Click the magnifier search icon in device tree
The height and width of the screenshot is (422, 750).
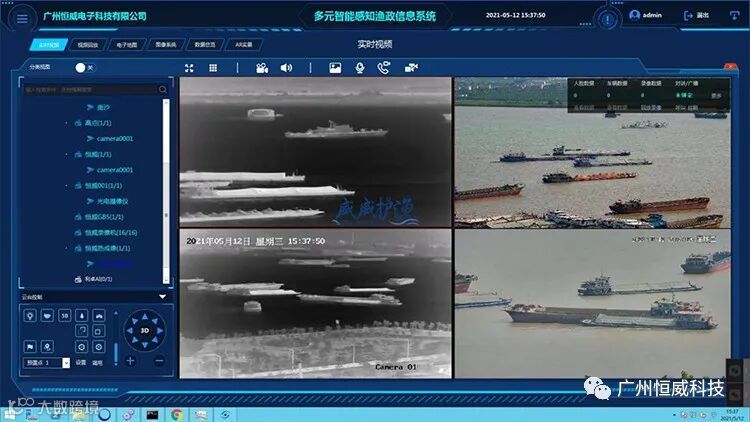point(163,89)
